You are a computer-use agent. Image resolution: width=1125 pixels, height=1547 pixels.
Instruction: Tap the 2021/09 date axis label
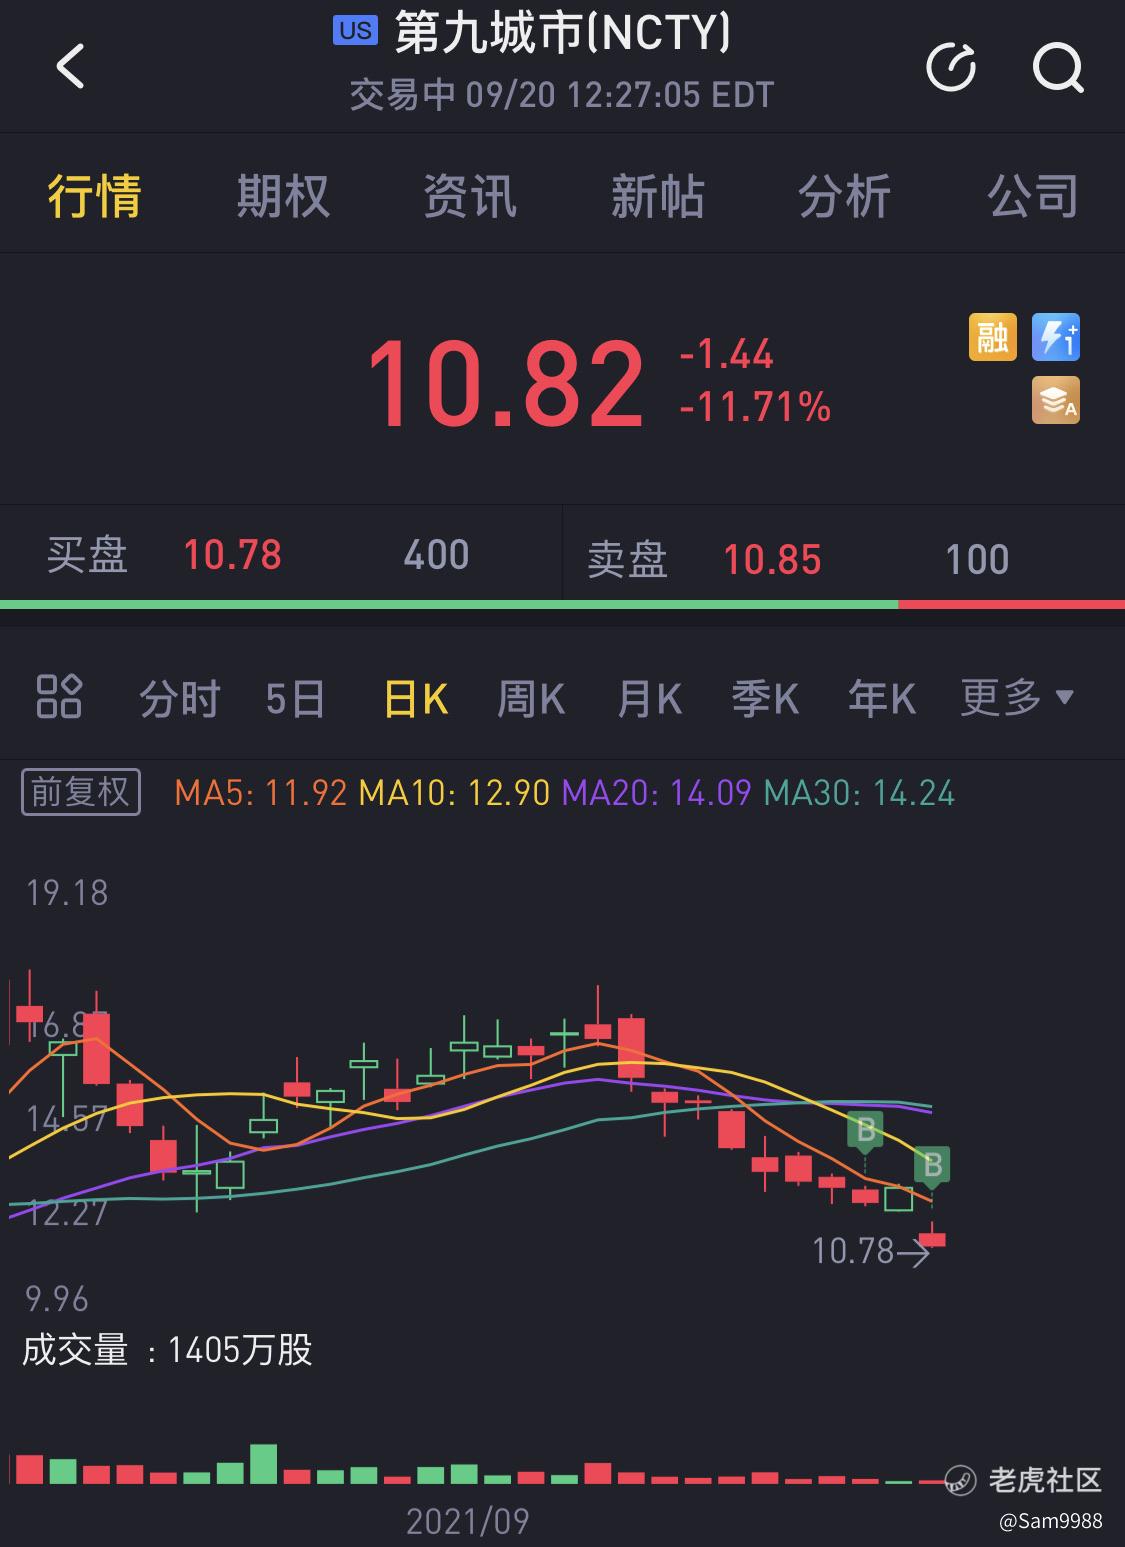467,1521
